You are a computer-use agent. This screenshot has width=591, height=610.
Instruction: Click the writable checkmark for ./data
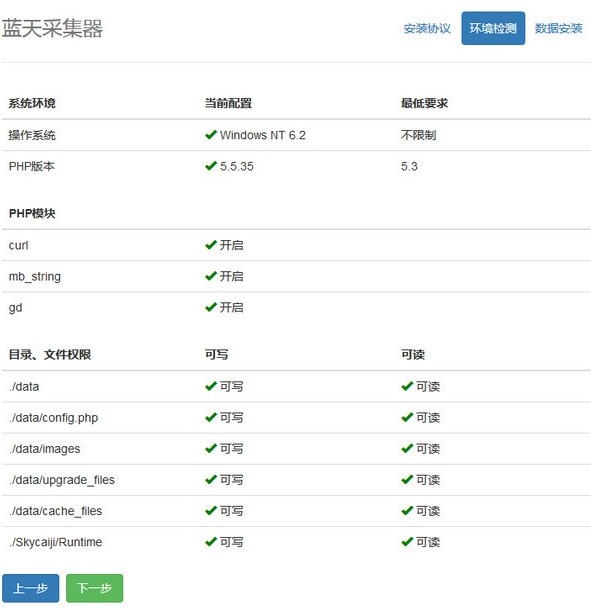[210, 386]
